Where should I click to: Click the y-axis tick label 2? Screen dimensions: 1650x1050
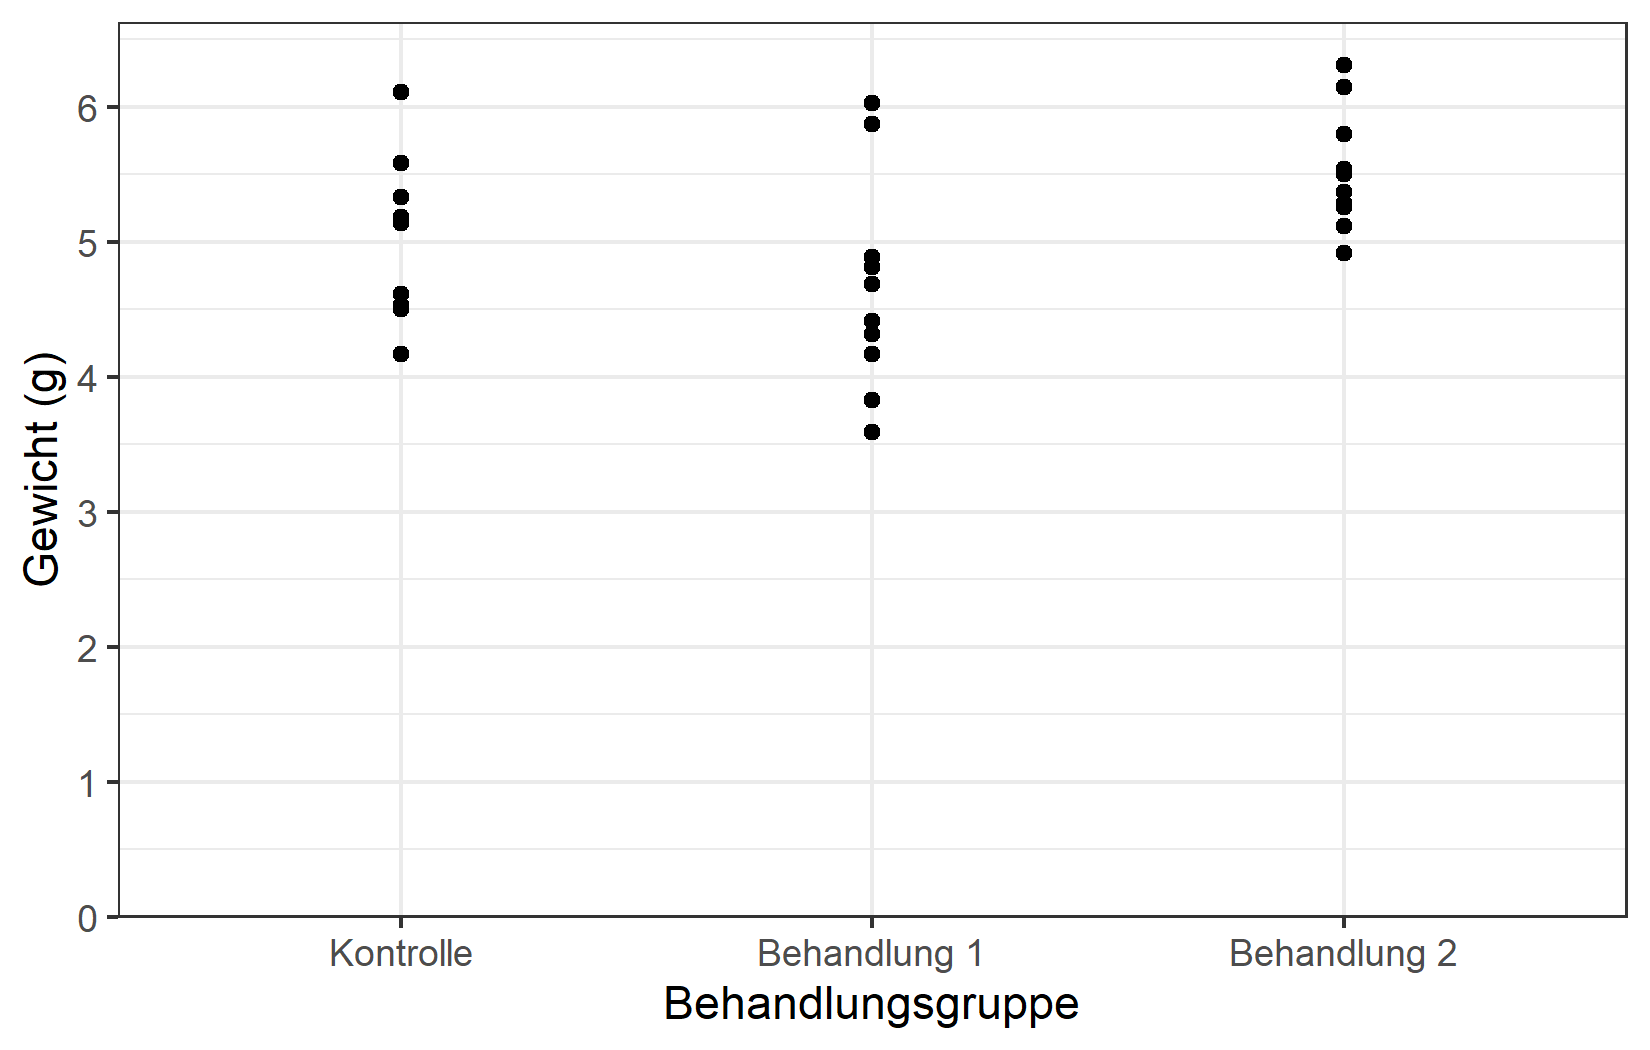pyautogui.click(x=88, y=648)
